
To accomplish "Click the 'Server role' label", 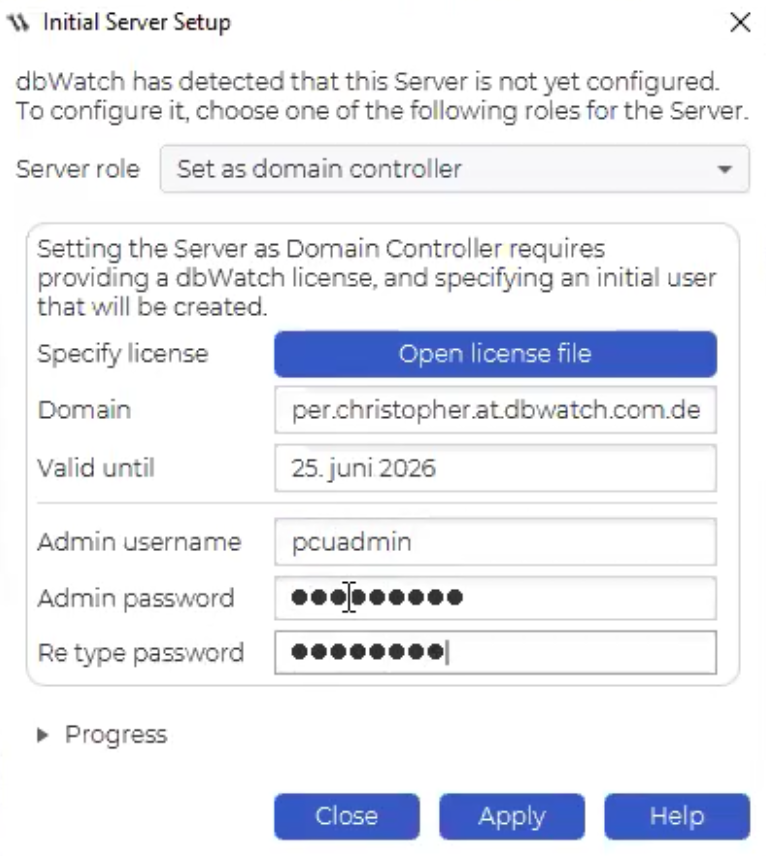I will [x=78, y=169].
